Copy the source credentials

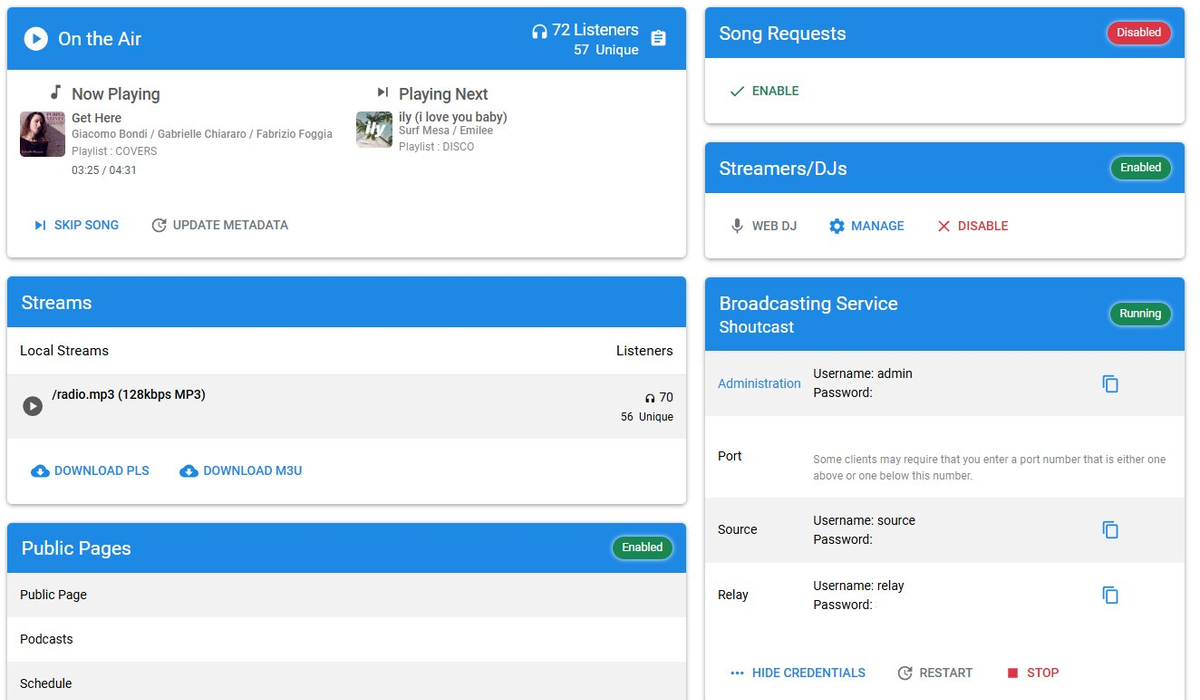(1110, 530)
